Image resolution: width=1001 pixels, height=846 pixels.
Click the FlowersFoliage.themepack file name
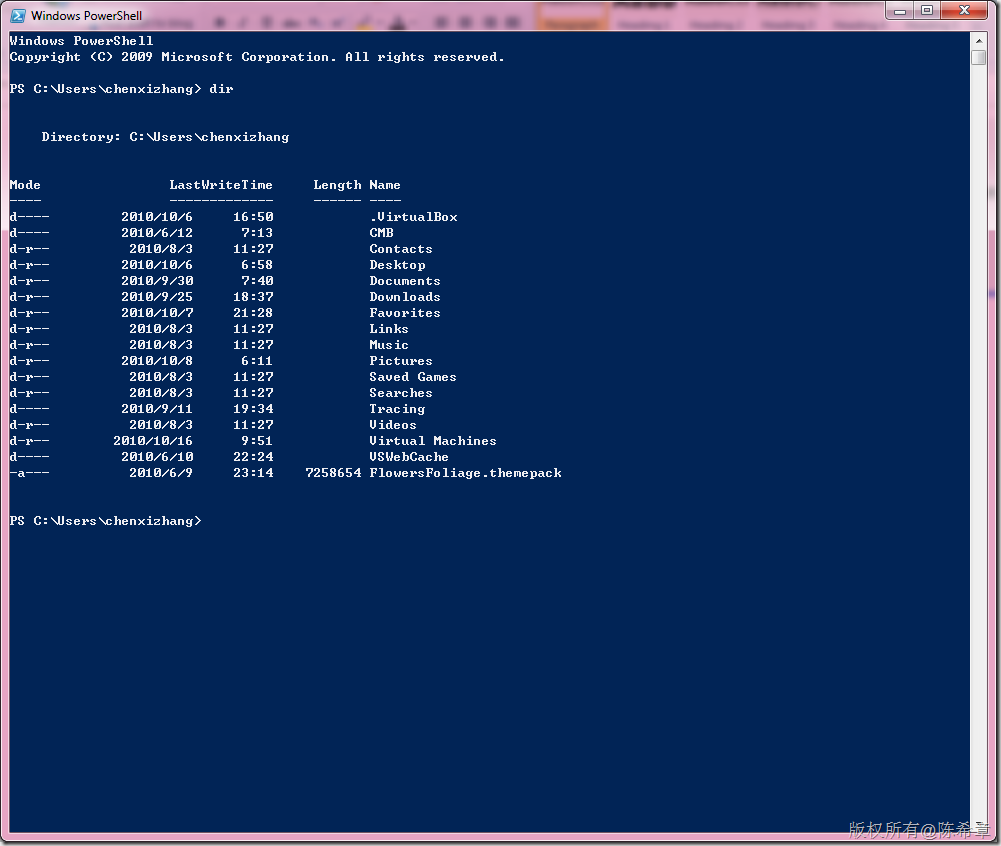pyautogui.click(x=465, y=473)
